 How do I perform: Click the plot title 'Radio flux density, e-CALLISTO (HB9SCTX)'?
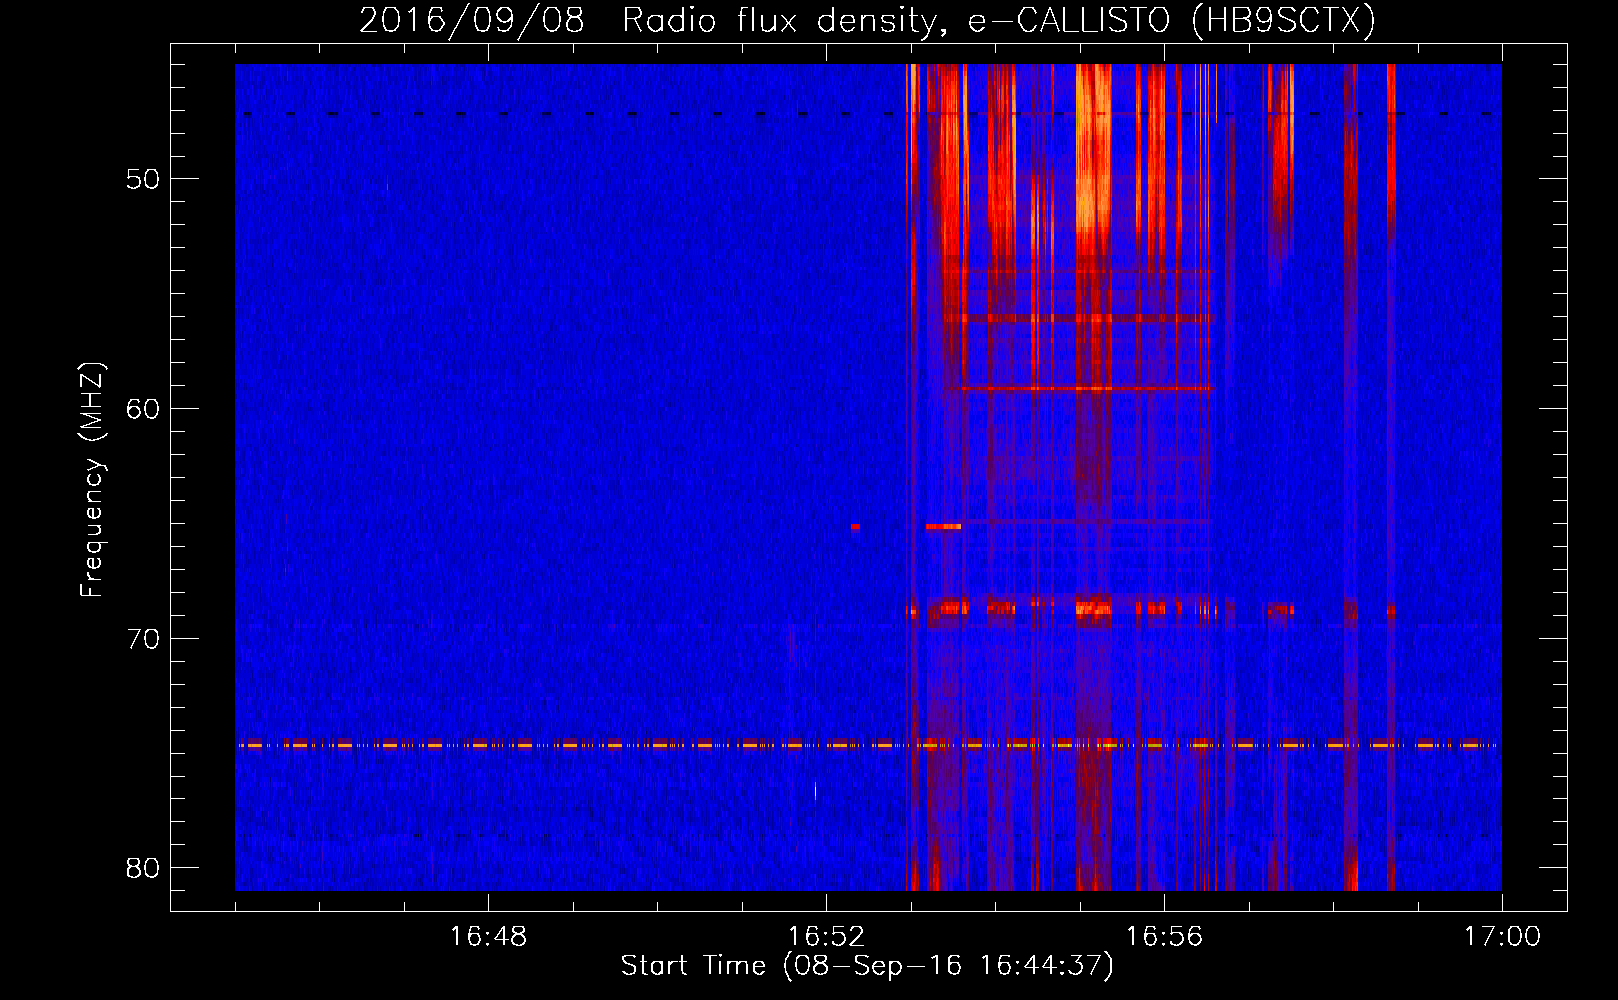tap(999, 20)
